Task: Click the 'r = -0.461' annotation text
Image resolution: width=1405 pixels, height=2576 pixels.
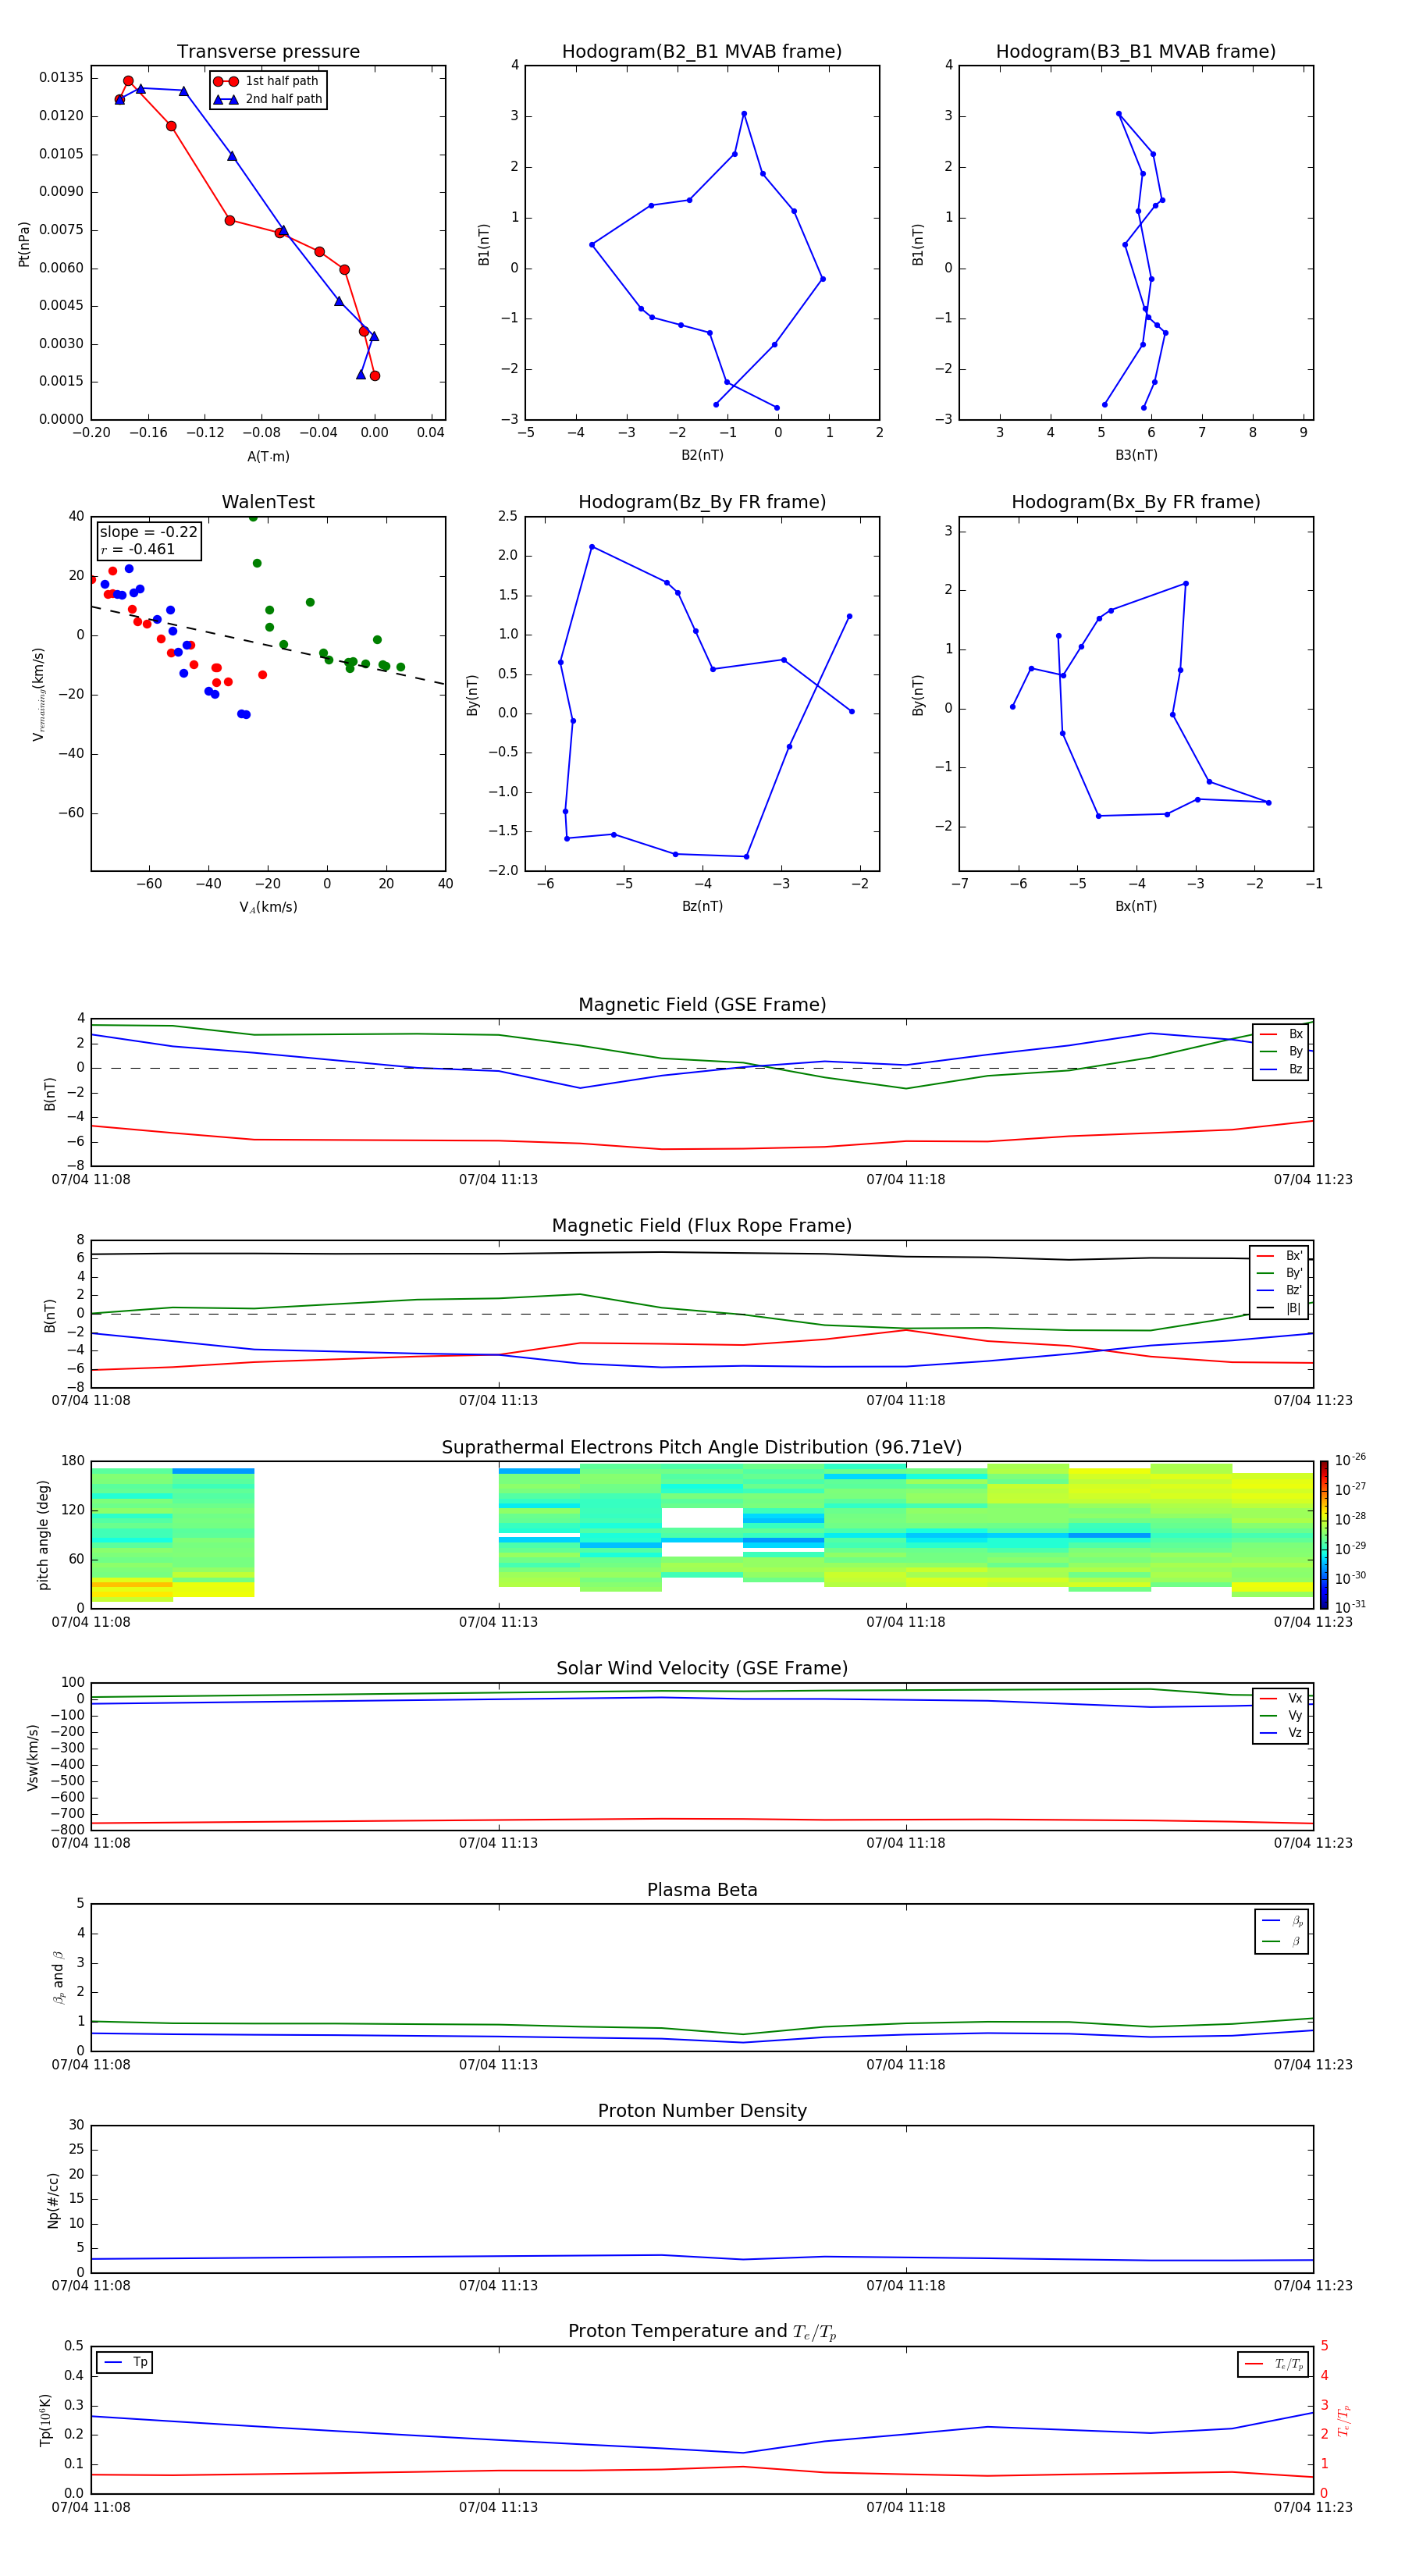Action: click(x=138, y=549)
